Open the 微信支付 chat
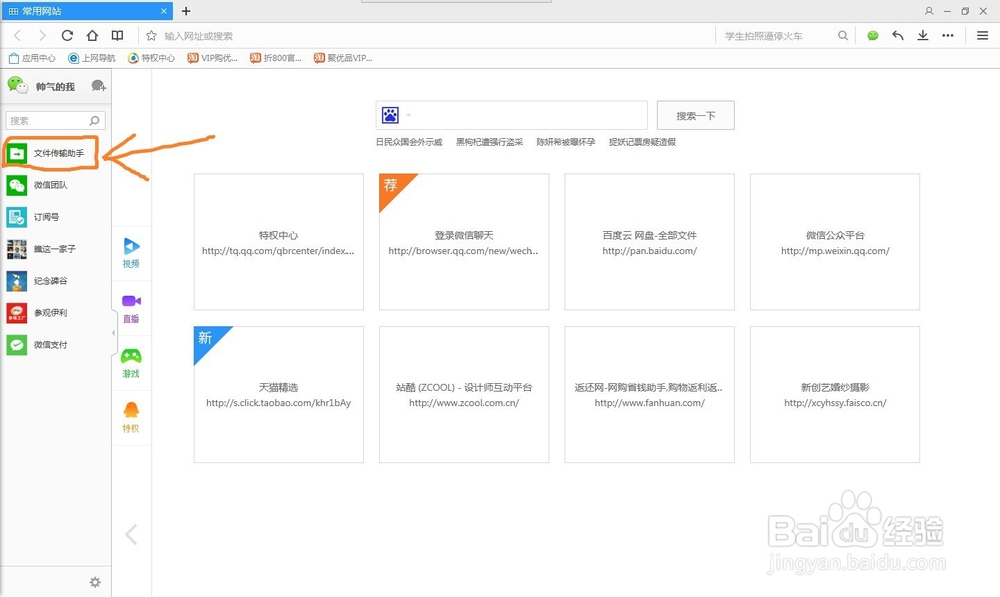This screenshot has width=1000, height=597. click(x=55, y=344)
